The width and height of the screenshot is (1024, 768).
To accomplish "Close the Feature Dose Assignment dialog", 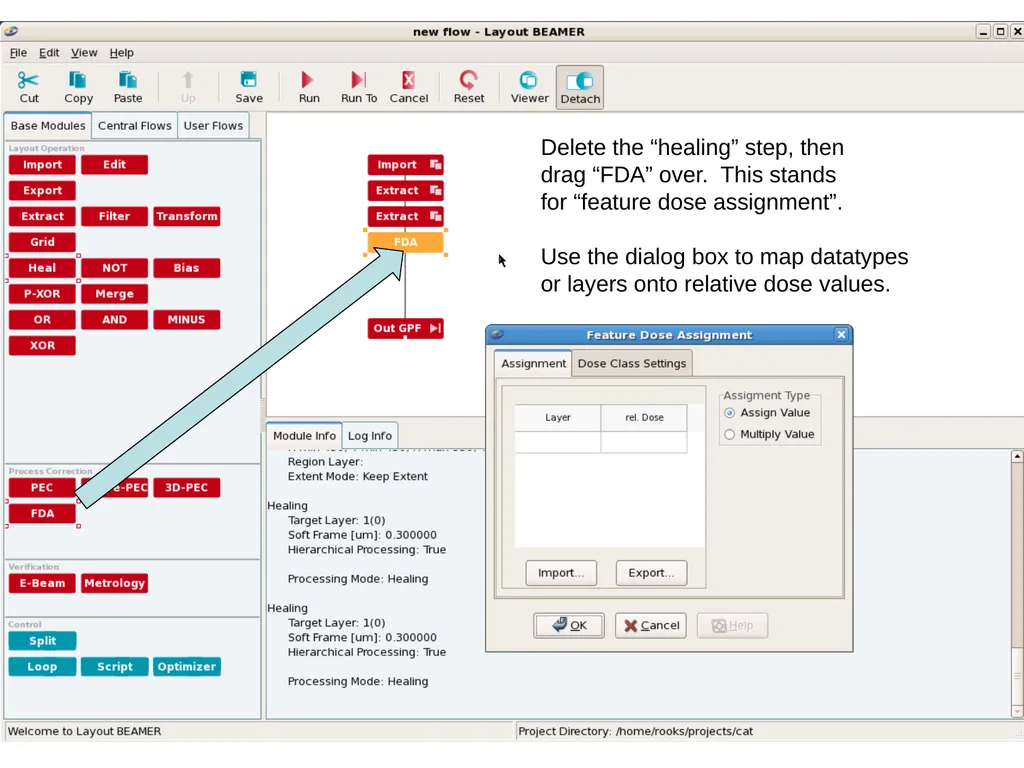I will click(x=841, y=334).
